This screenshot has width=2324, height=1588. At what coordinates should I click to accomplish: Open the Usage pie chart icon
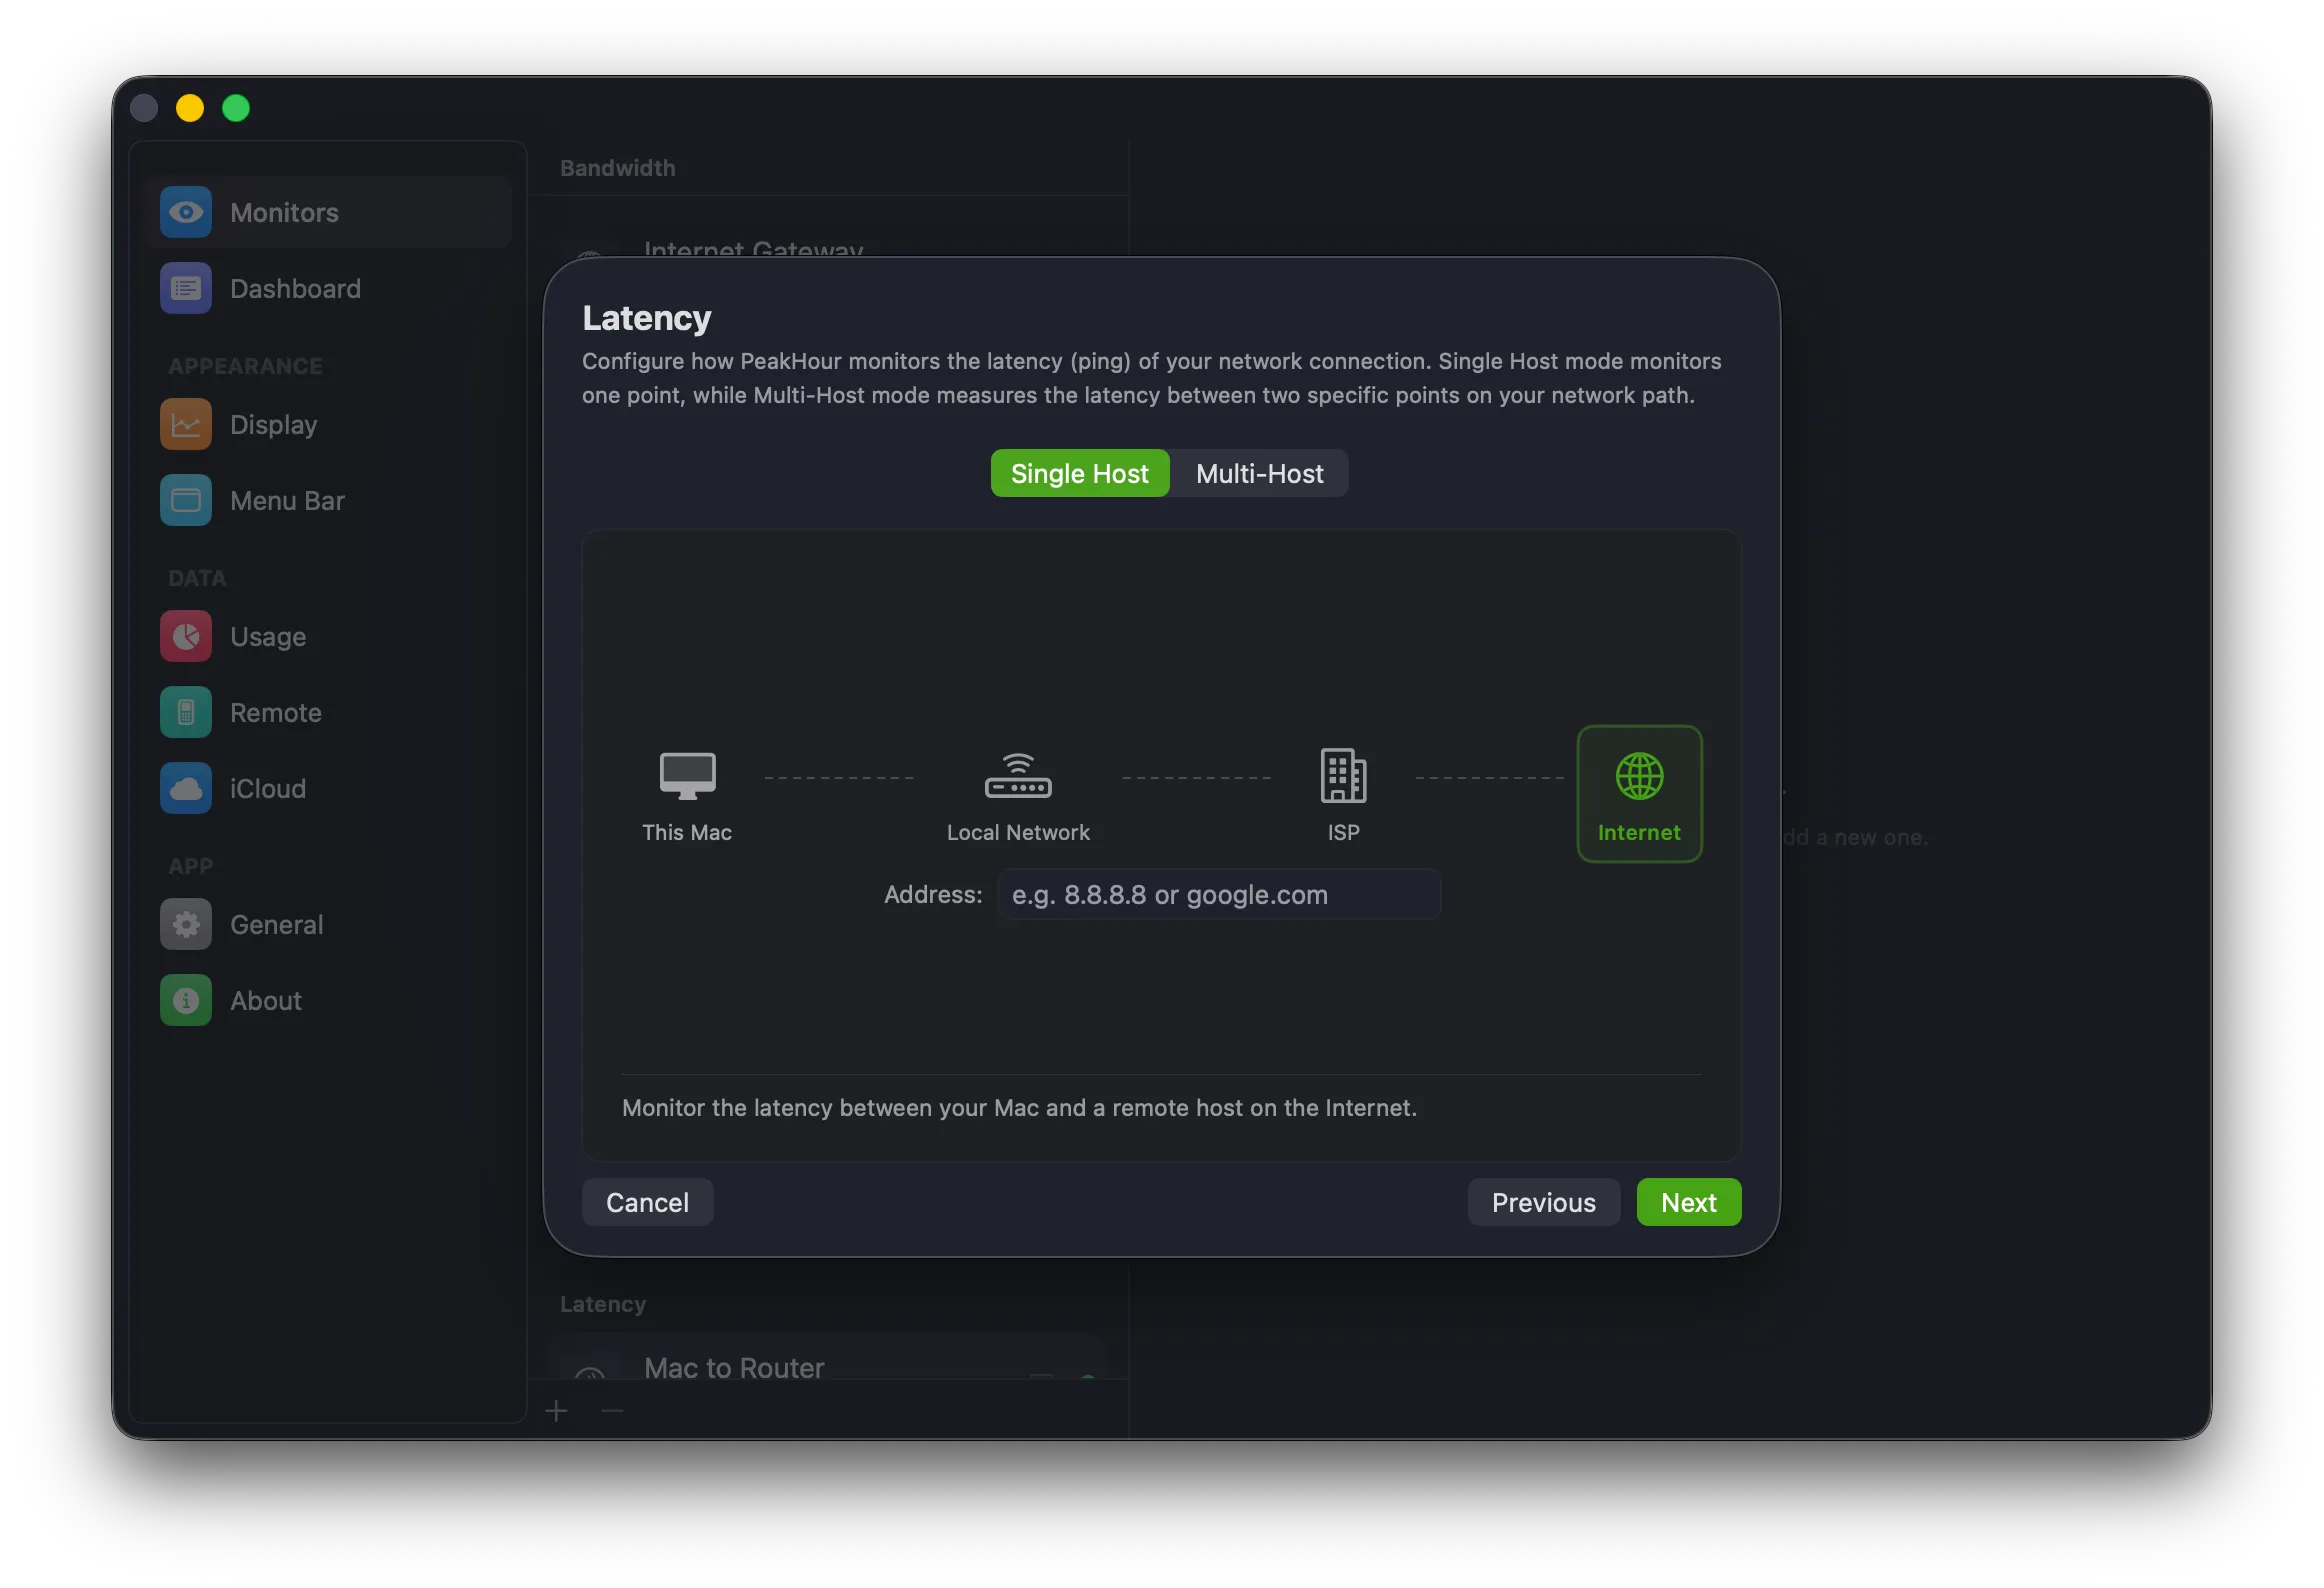(186, 636)
